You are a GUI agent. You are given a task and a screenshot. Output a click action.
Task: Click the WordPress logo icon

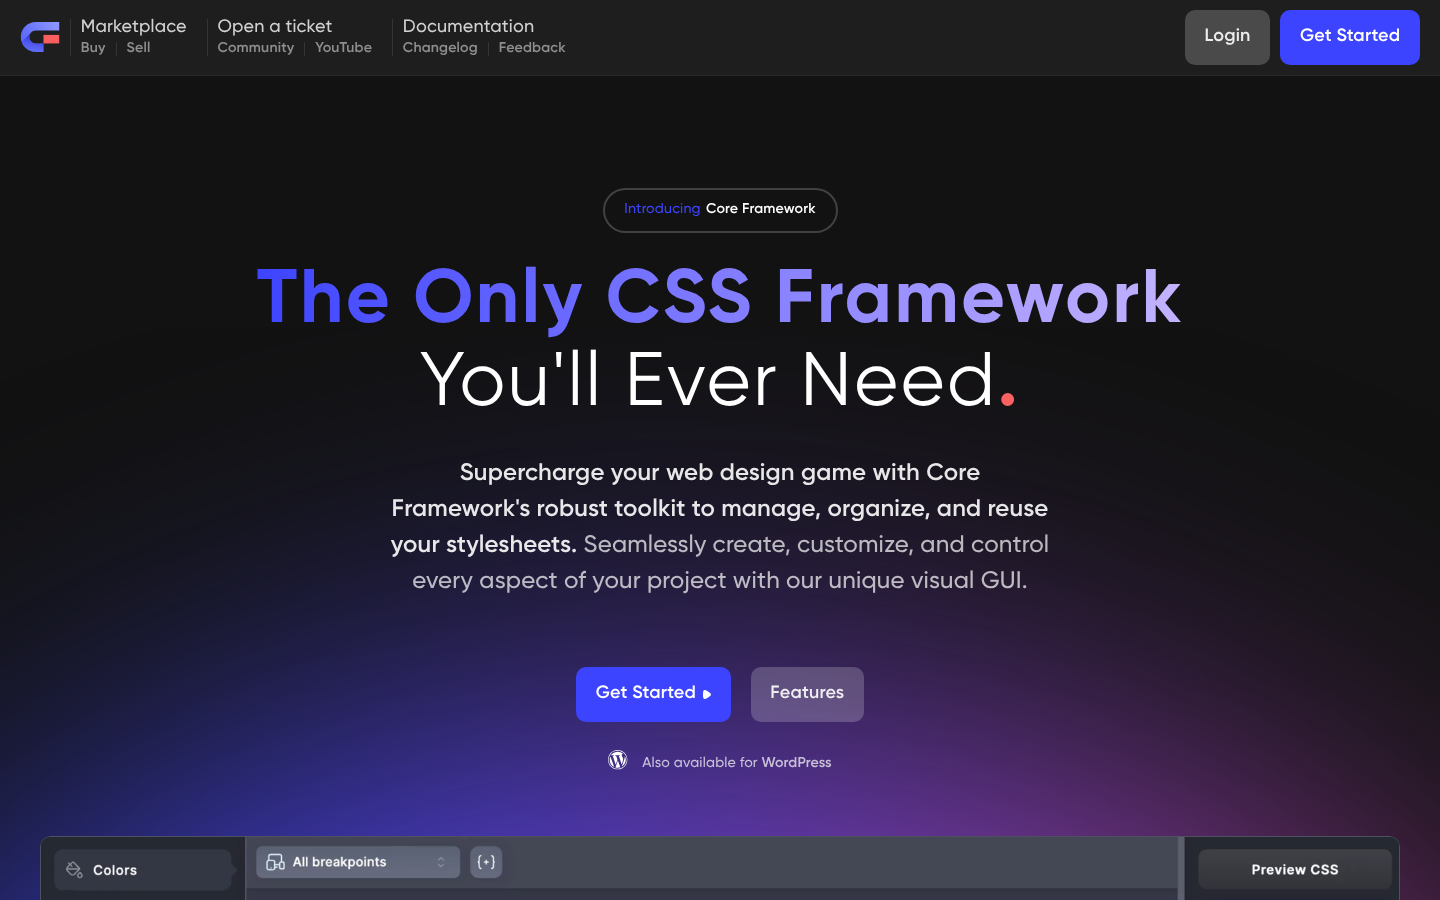(x=618, y=760)
